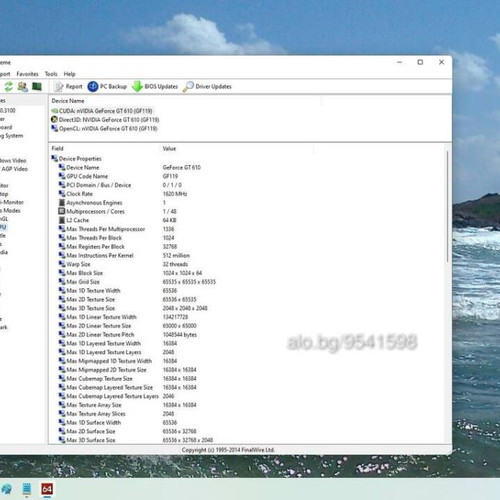The width and height of the screenshot is (500, 500).
Task: Open the Report wizard from toolbar
Action: [68, 87]
